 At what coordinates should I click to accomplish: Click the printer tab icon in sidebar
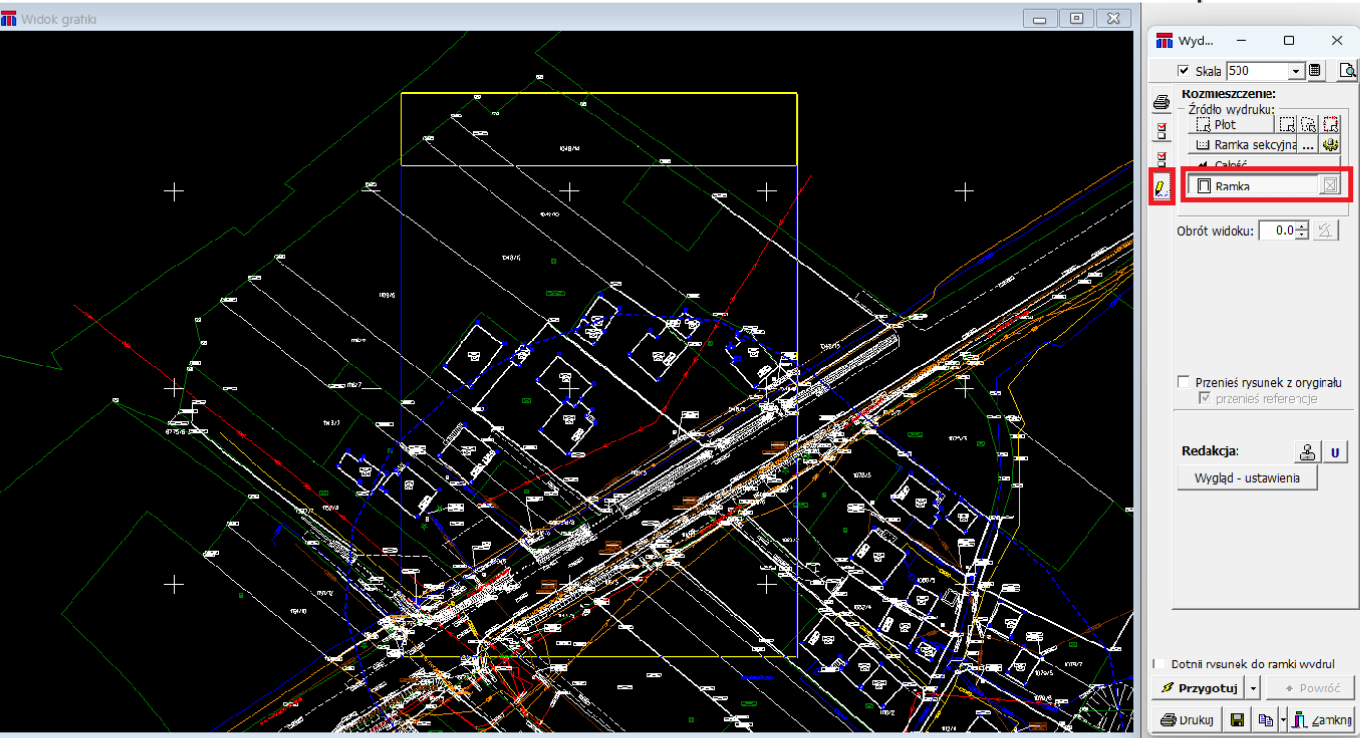(x=1161, y=102)
